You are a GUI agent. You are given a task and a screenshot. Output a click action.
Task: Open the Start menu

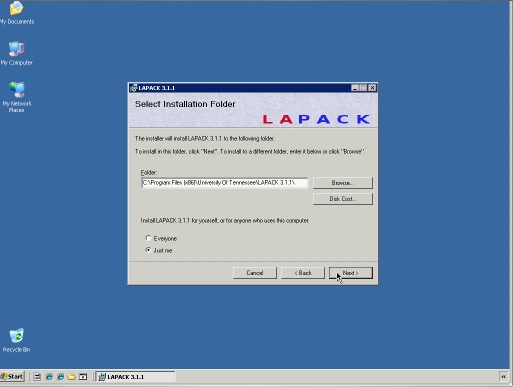[12, 377]
